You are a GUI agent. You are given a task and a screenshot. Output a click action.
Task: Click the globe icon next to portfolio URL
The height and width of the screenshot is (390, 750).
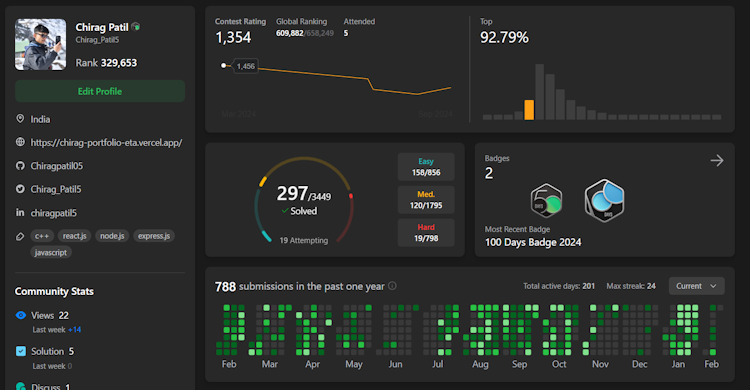20,142
